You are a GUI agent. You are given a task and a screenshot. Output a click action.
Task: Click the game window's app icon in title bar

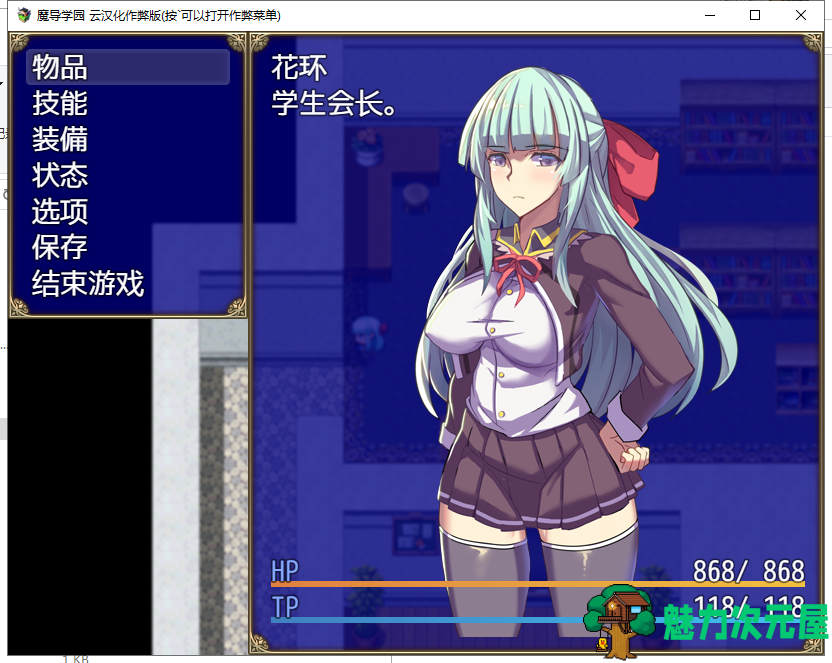[24, 15]
